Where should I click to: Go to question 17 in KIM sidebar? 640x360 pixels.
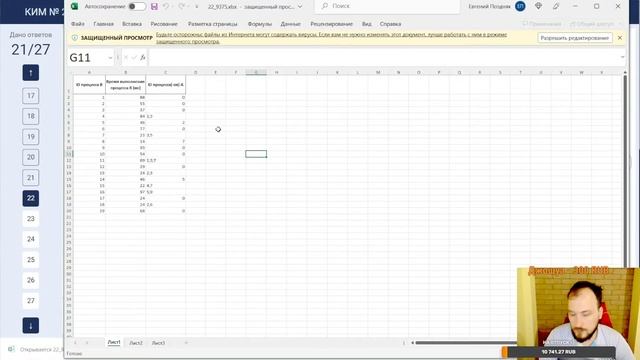31,96
